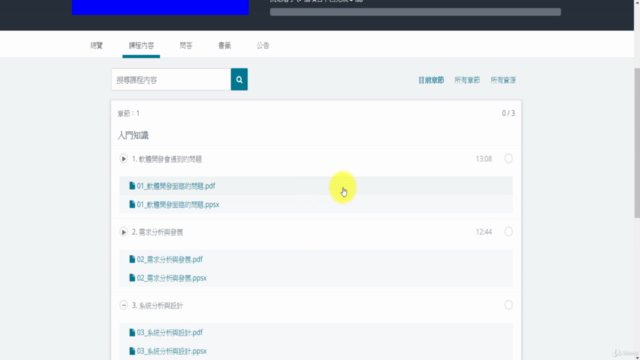Click the file icon beside 02_ ppsx
The width and height of the screenshot is (640, 360).
click(x=132, y=278)
